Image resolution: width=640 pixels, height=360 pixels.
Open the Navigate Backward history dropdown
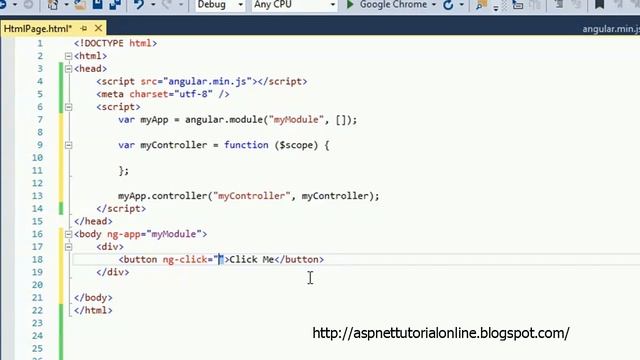tap(15, 4)
